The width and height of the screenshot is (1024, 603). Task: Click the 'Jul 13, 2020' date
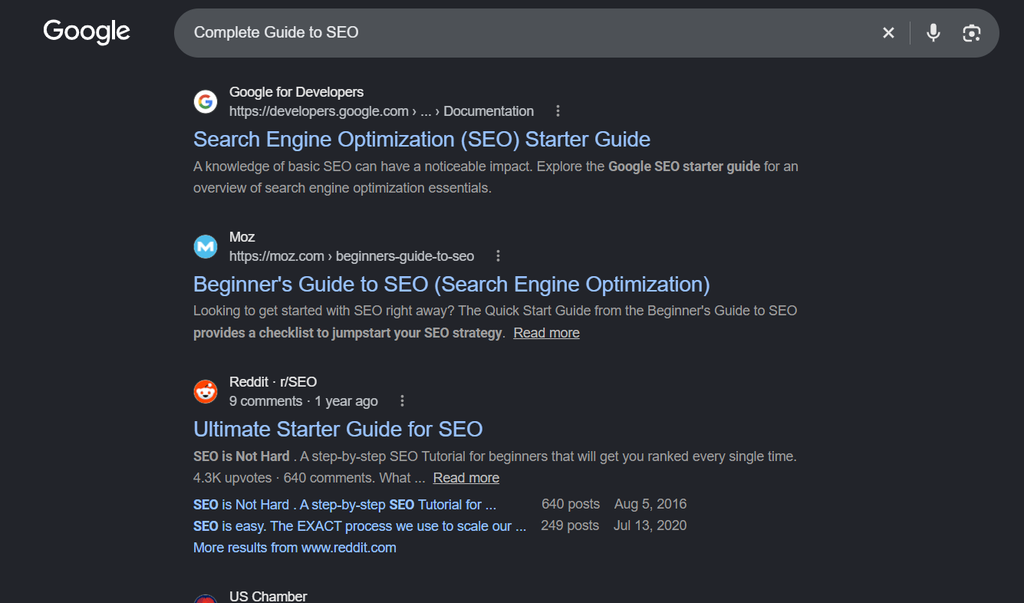pyautogui.click(x=650, y=526)
